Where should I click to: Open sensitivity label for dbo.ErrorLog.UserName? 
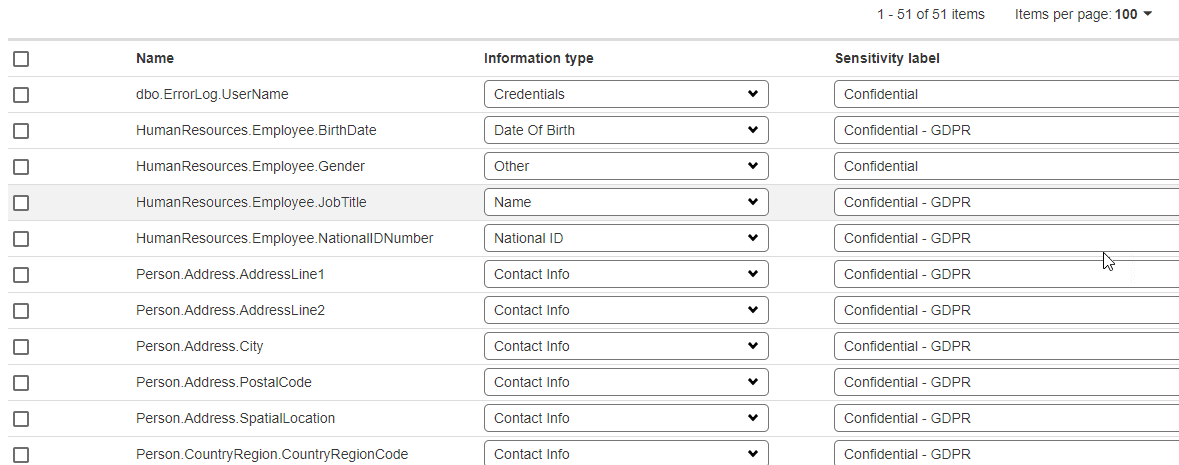tap(1005, 94)
